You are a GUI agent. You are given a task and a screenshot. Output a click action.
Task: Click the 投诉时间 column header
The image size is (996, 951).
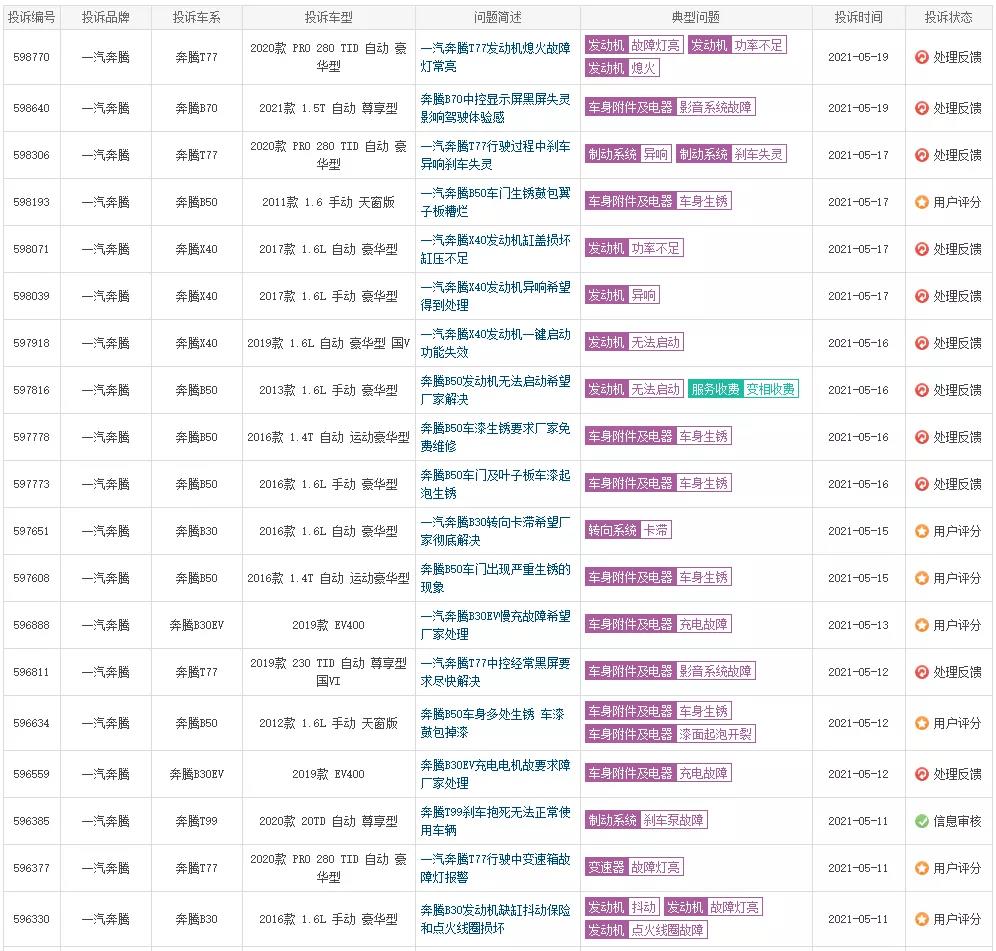858,18
